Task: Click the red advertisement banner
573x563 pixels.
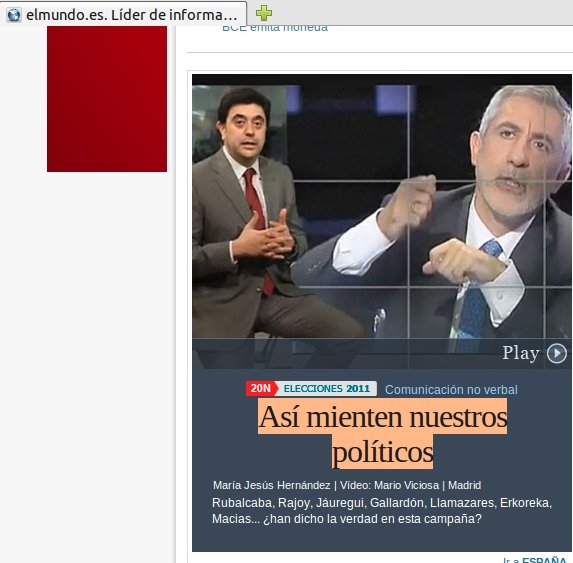Action: click(x=107, y=99)
